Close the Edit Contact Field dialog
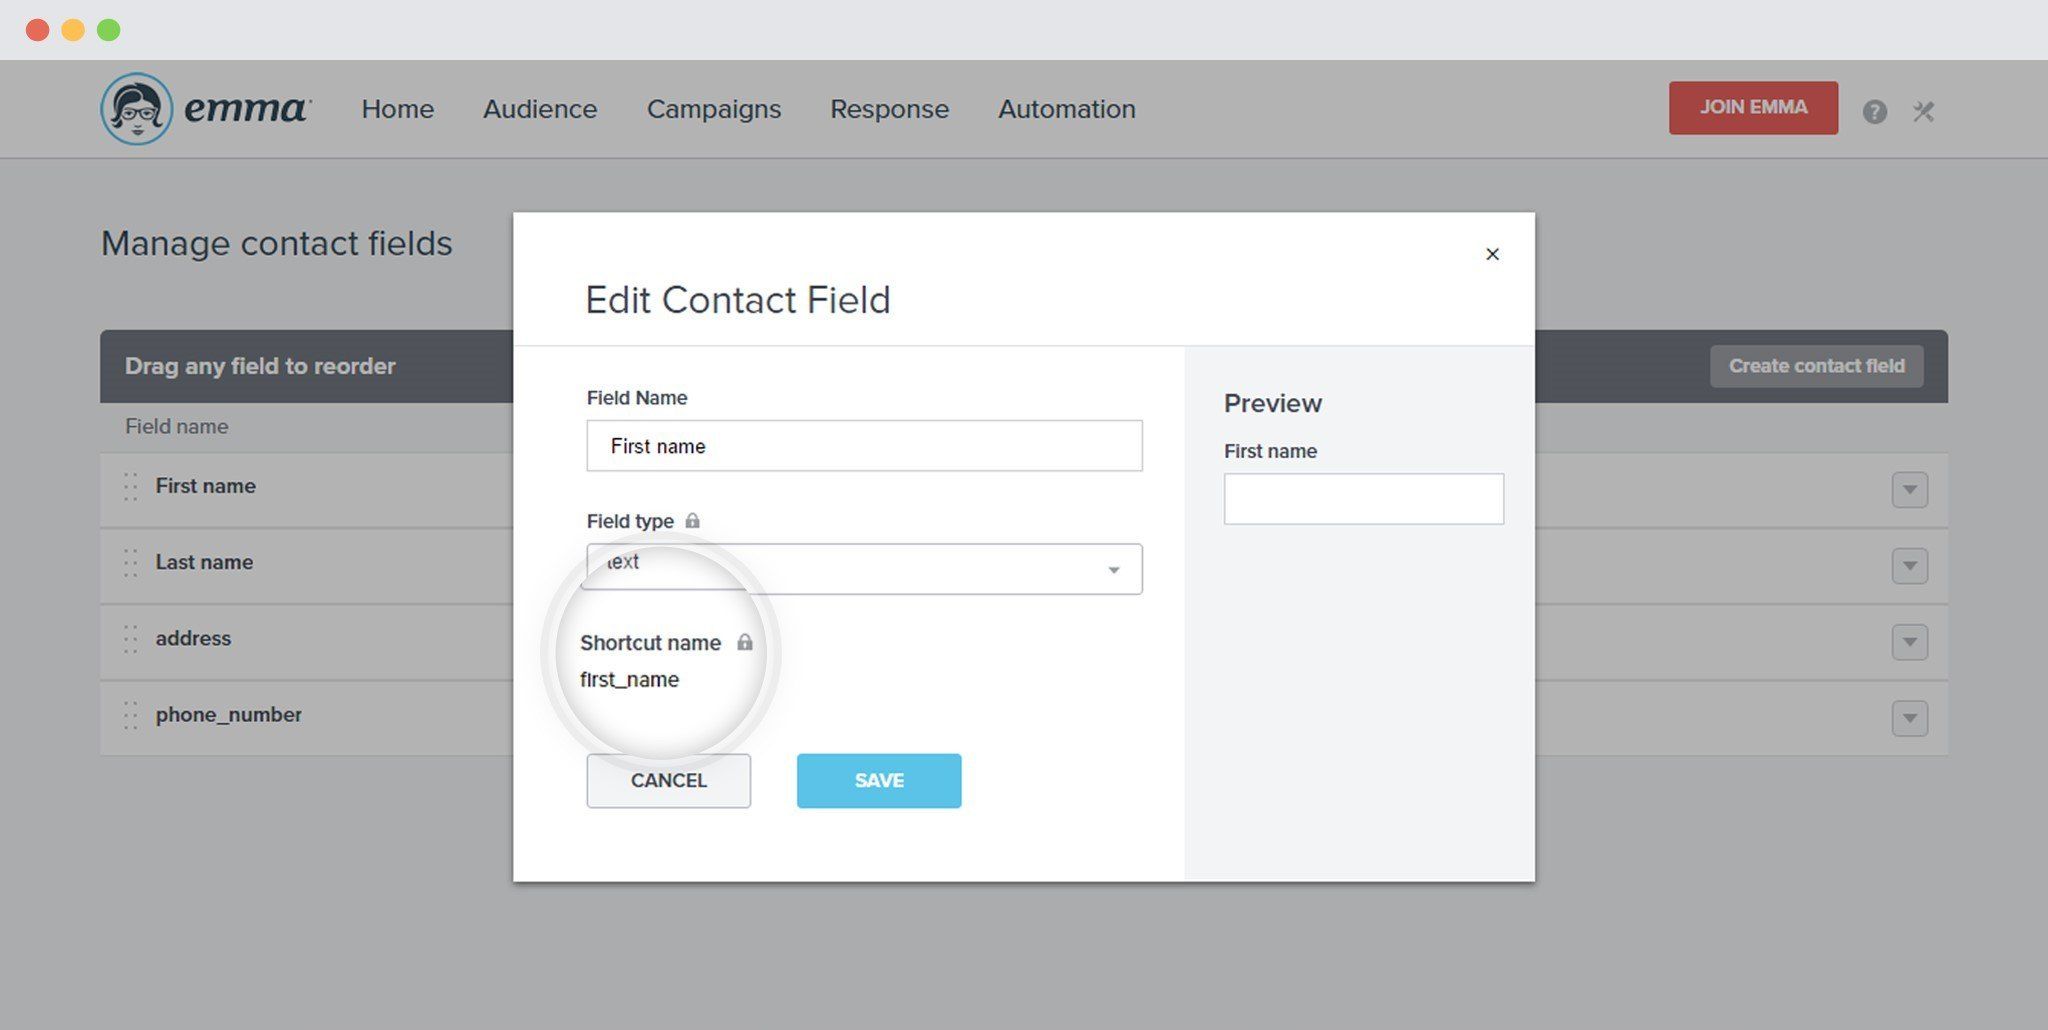Screen dimensions: 2048x1030 (1492, 254)
